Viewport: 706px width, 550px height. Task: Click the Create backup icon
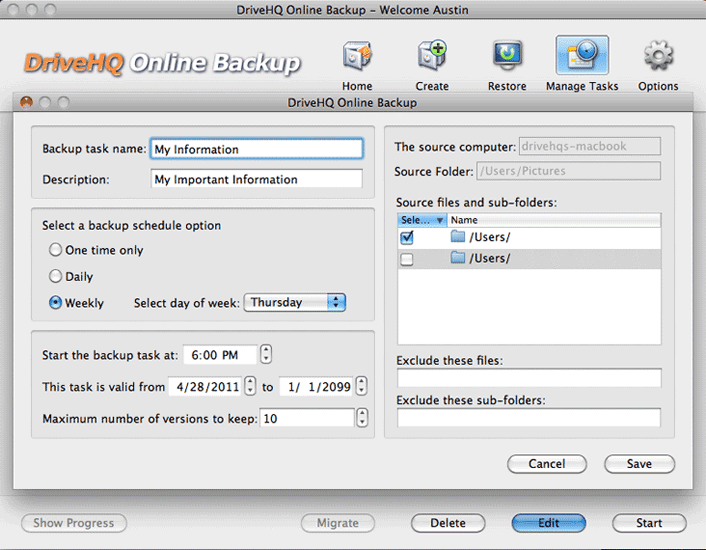[432, 56]
